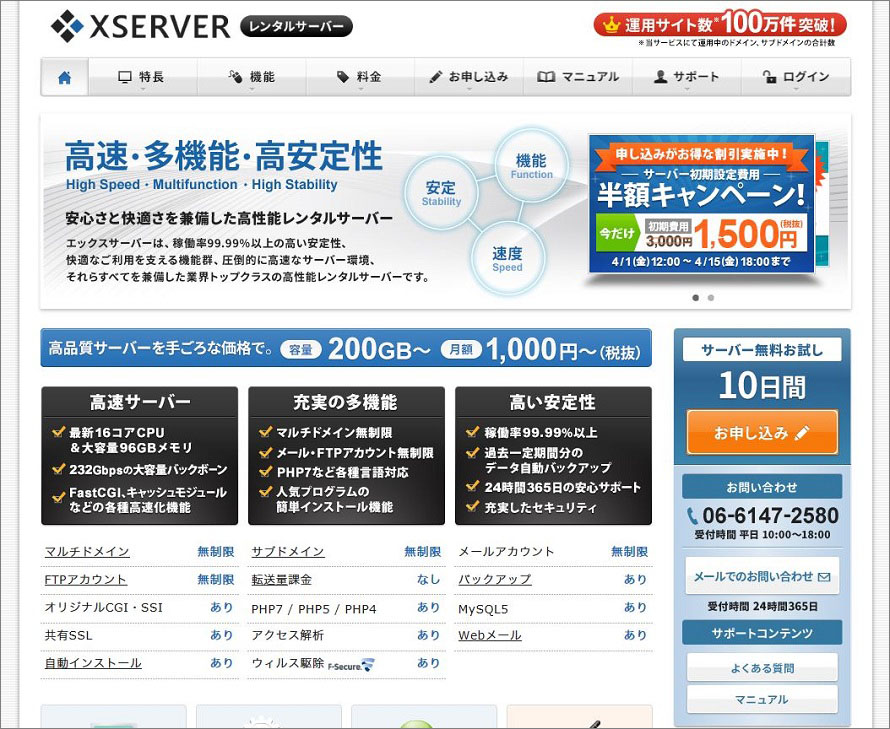Viewport: 890px width, 729px height.
Task: Click the お問い合わせ heading
Action: (762, 487)
